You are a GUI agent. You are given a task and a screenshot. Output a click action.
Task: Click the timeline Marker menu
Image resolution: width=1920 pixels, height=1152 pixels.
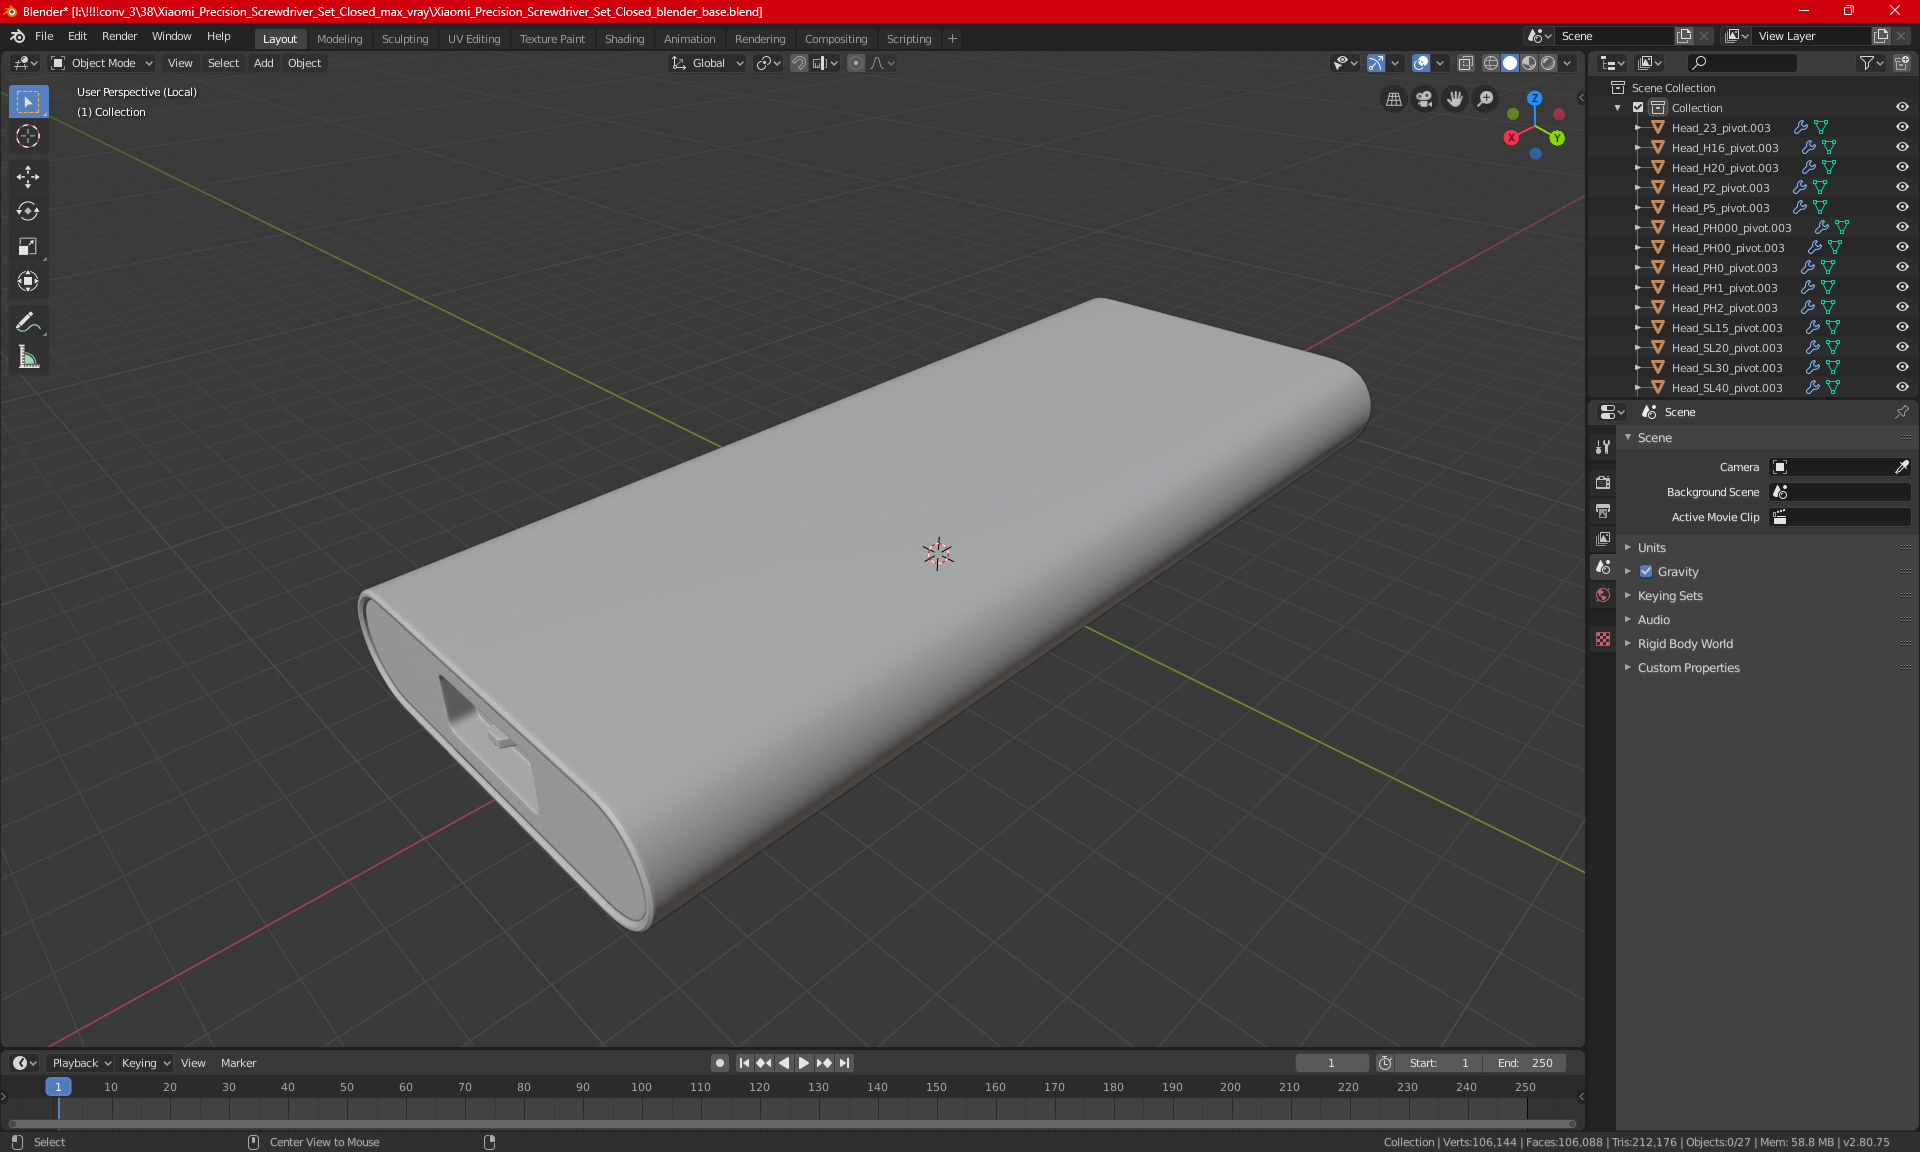(238, 1063)
